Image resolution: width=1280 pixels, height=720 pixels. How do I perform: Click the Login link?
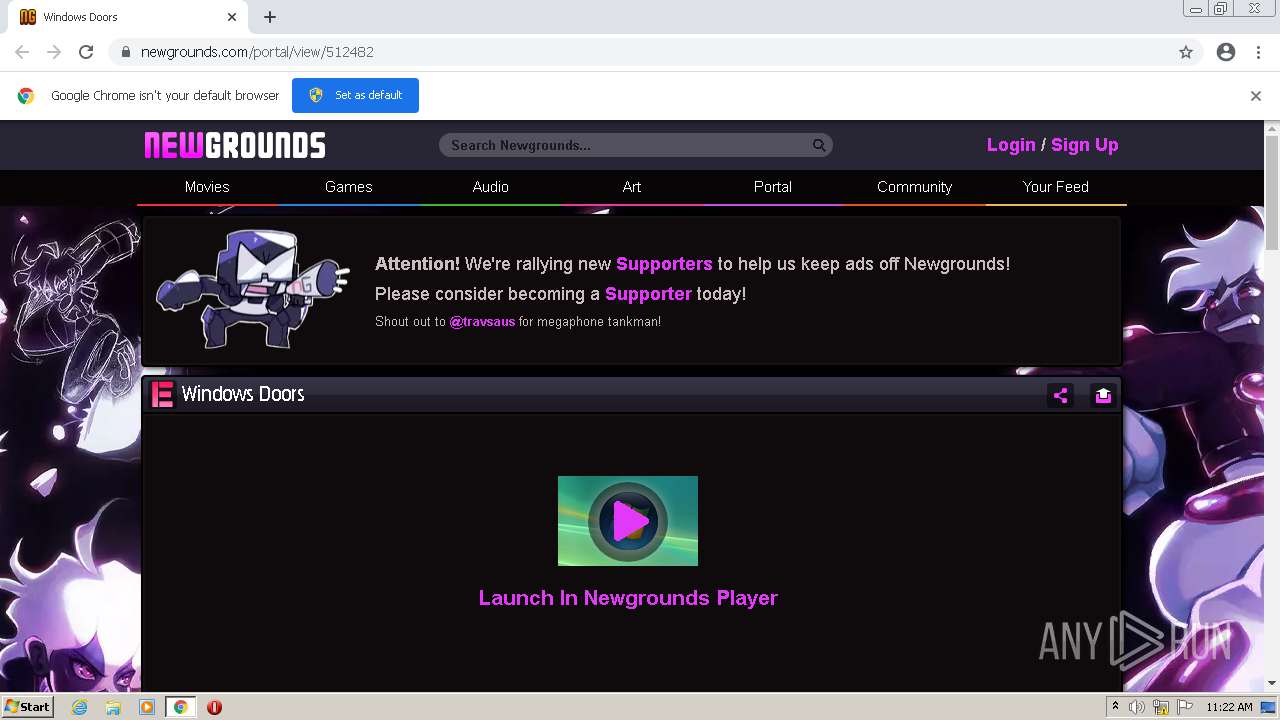coord(1011,145)
